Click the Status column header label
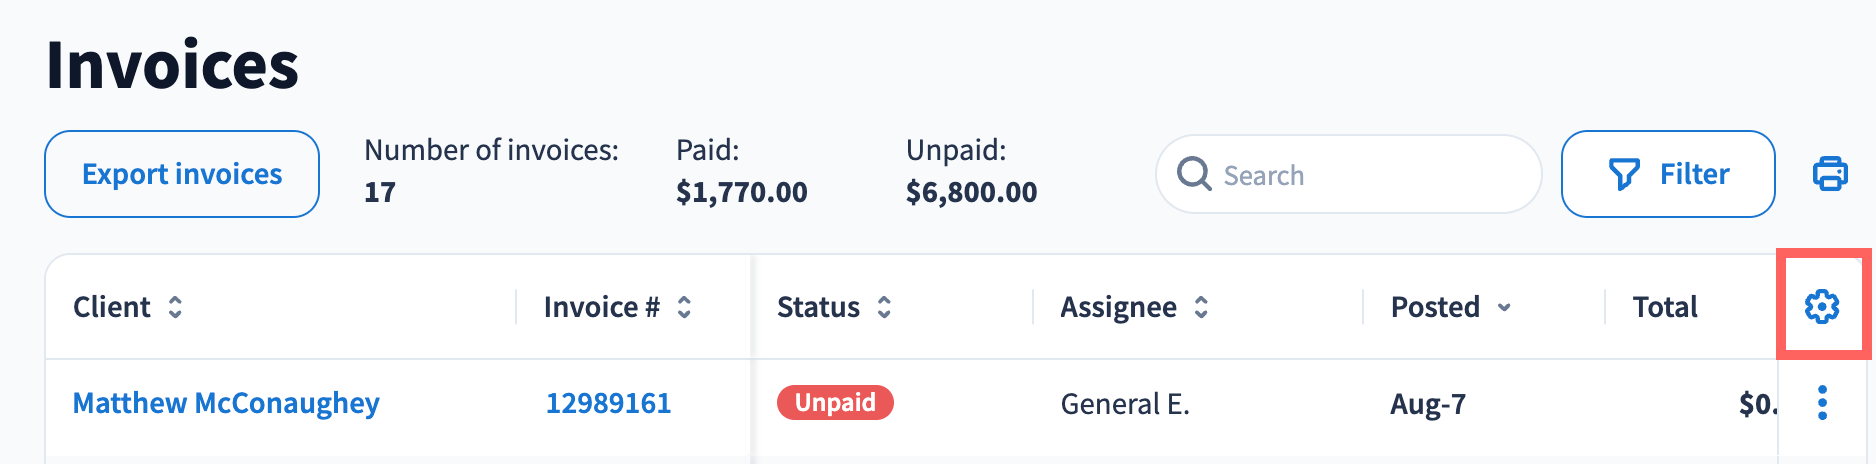1876x464 pixels. (818, 307)
